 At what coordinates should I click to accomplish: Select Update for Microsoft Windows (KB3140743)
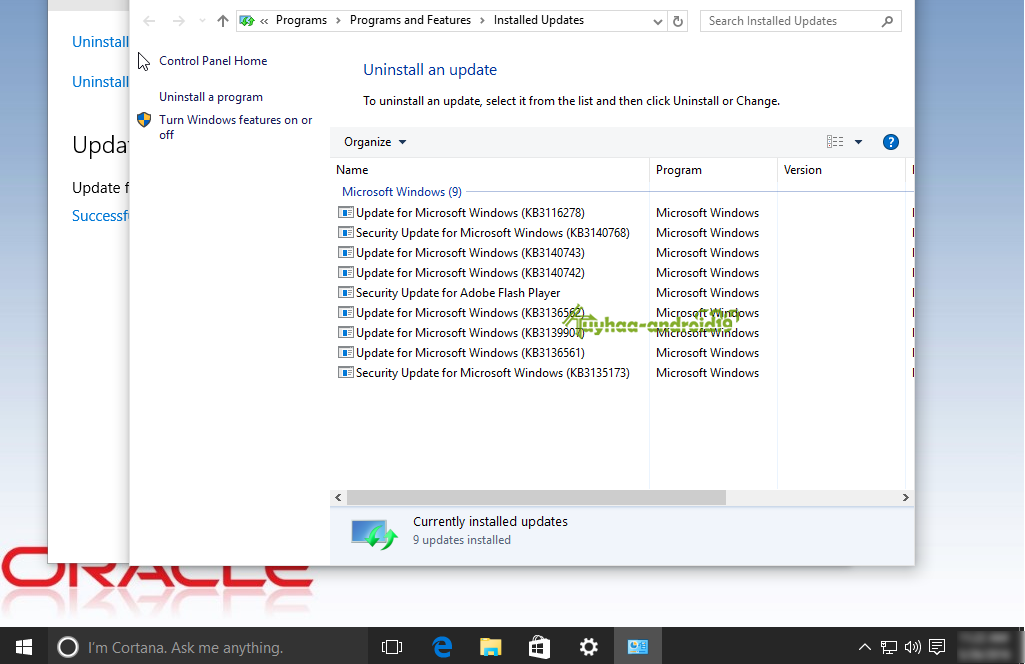[x=470, y=252]
